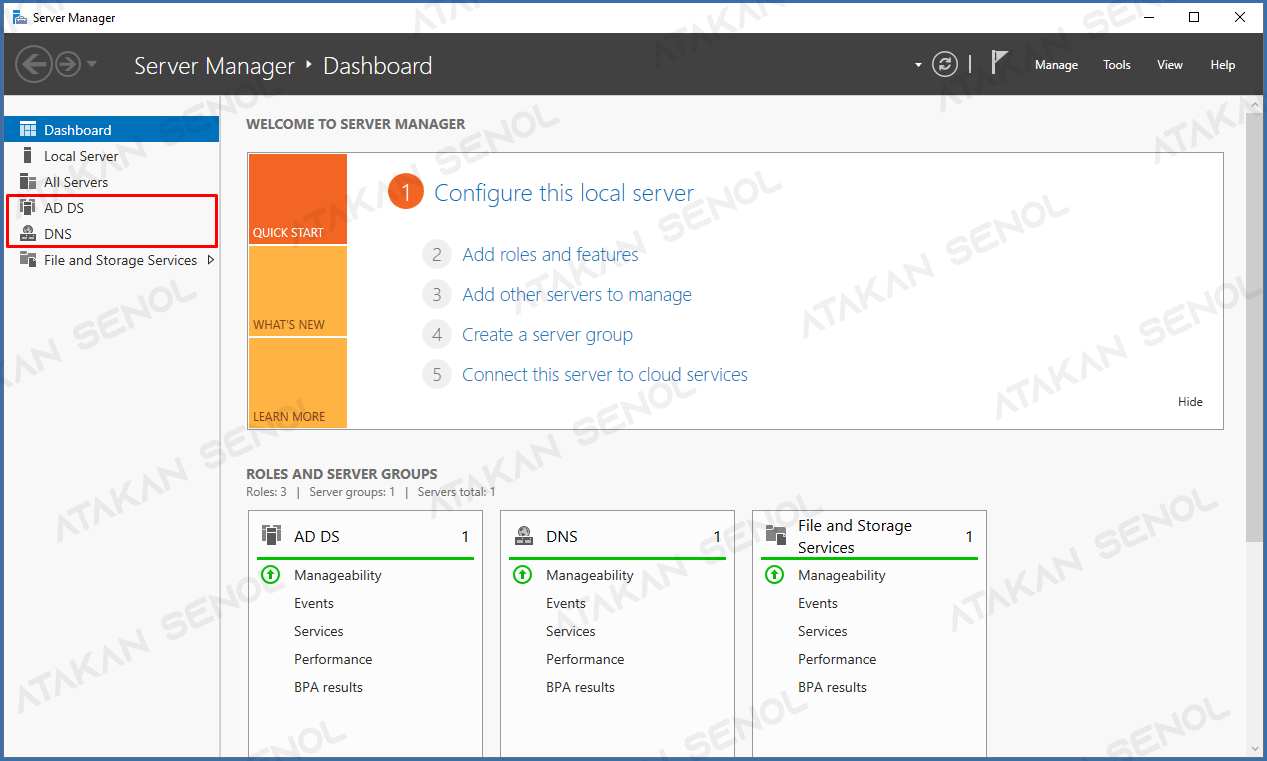Click Configure this local server link
1267x761 pixels.
pyautogui.click(x=564, y=193)
